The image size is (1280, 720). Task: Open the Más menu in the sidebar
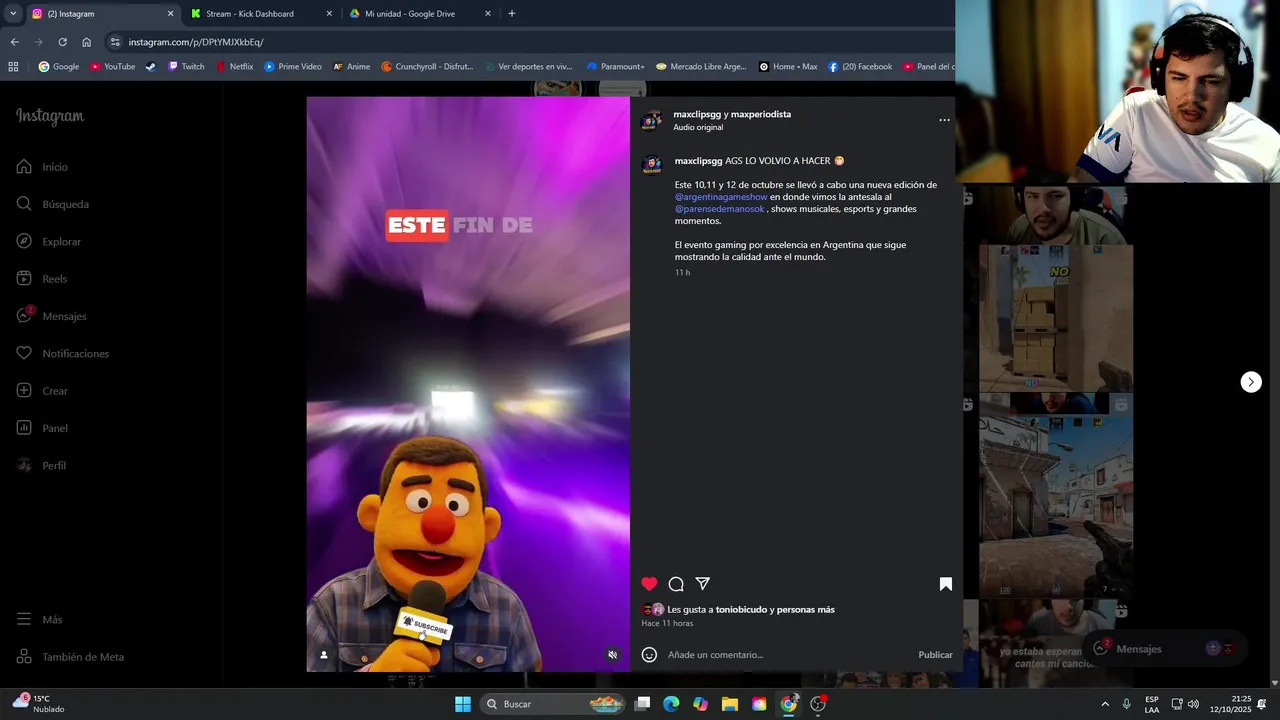point(39,620)
